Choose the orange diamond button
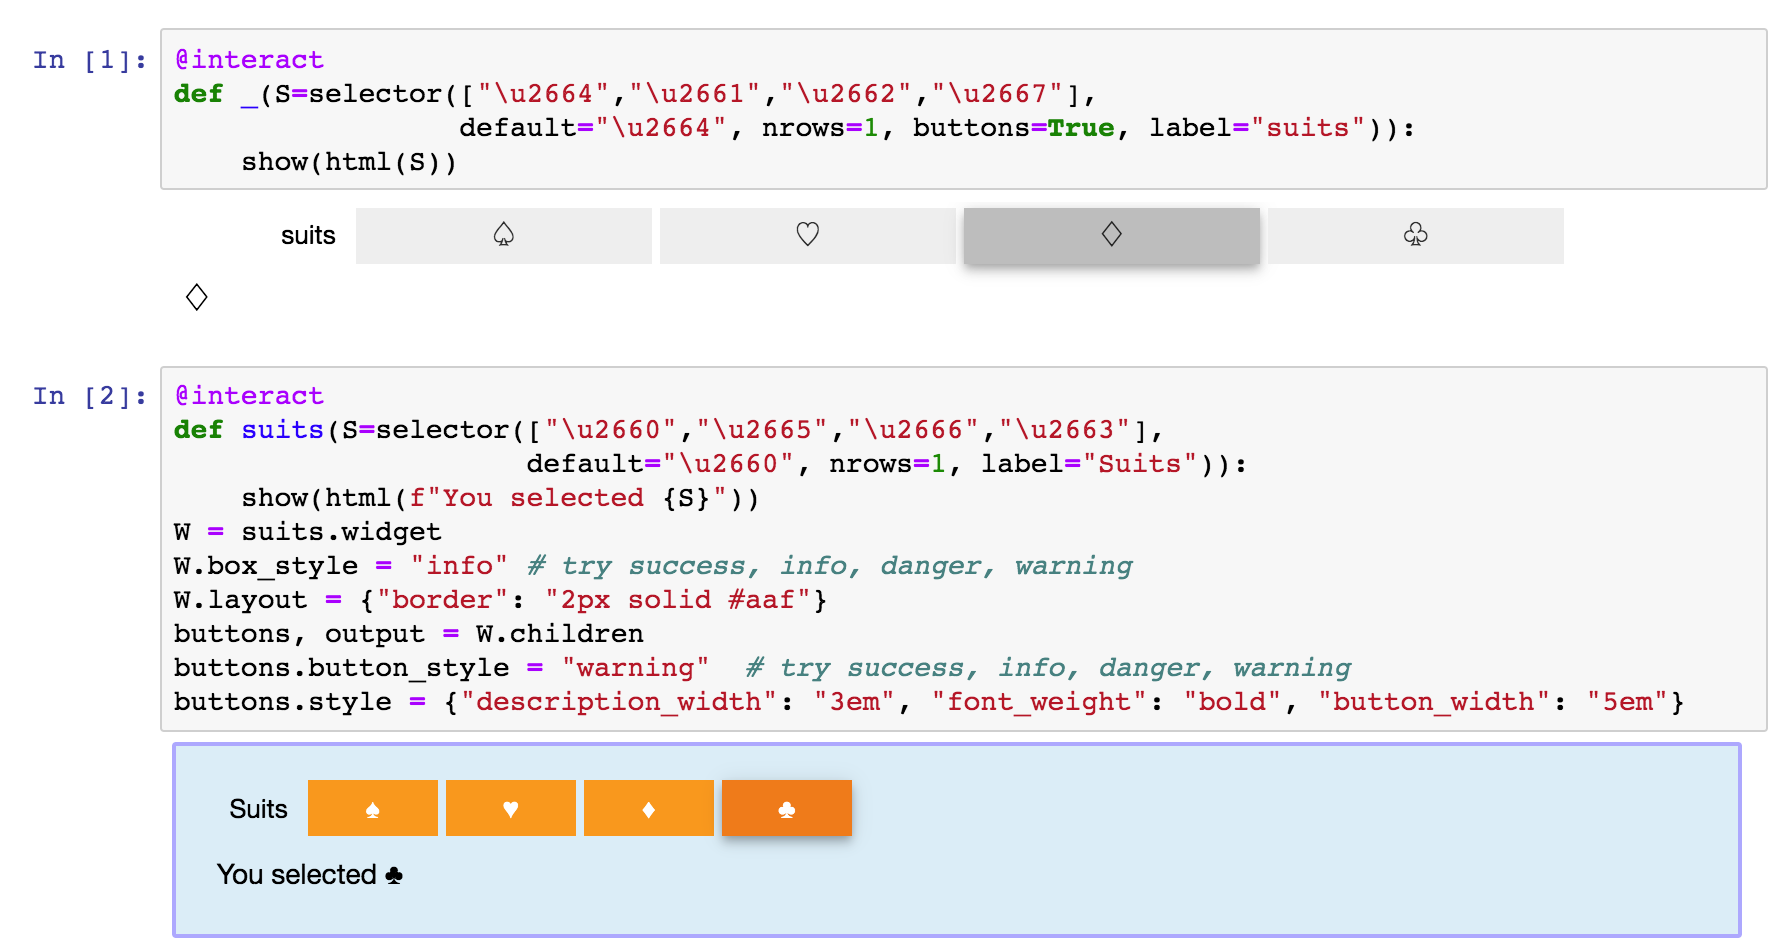The width and height of the screenshot is (1782, 950). point(648,808)
